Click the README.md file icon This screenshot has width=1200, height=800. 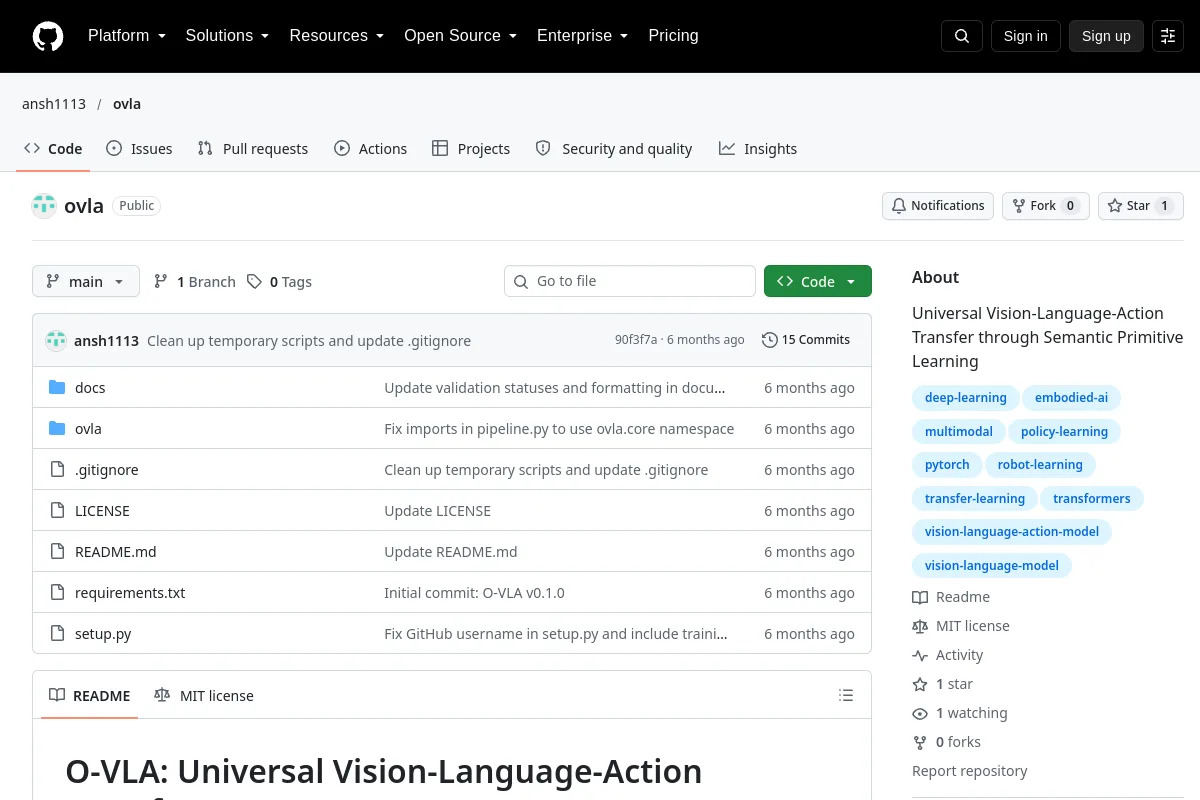click(x=57, y=552)
